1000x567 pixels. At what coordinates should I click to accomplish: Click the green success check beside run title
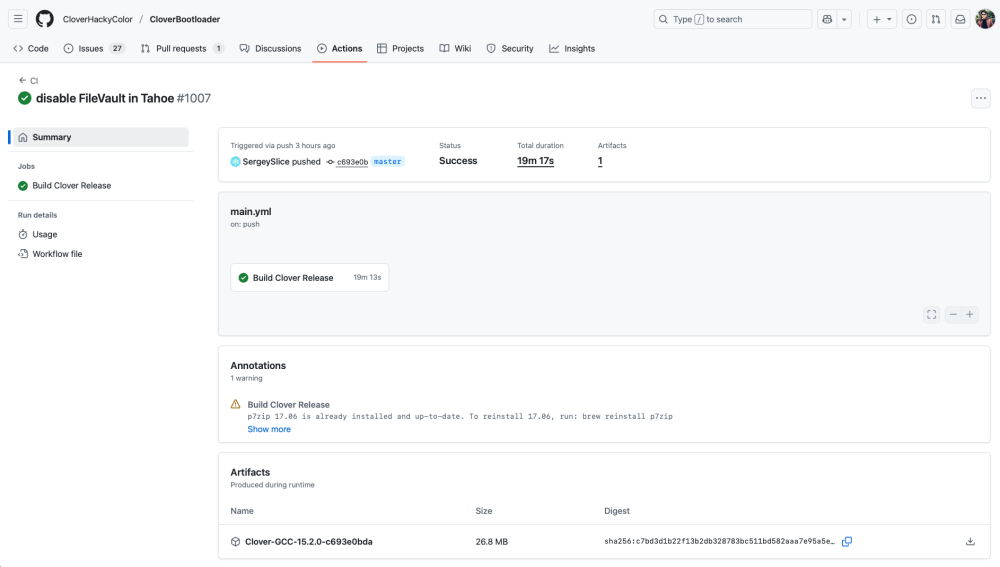point(25,98)
